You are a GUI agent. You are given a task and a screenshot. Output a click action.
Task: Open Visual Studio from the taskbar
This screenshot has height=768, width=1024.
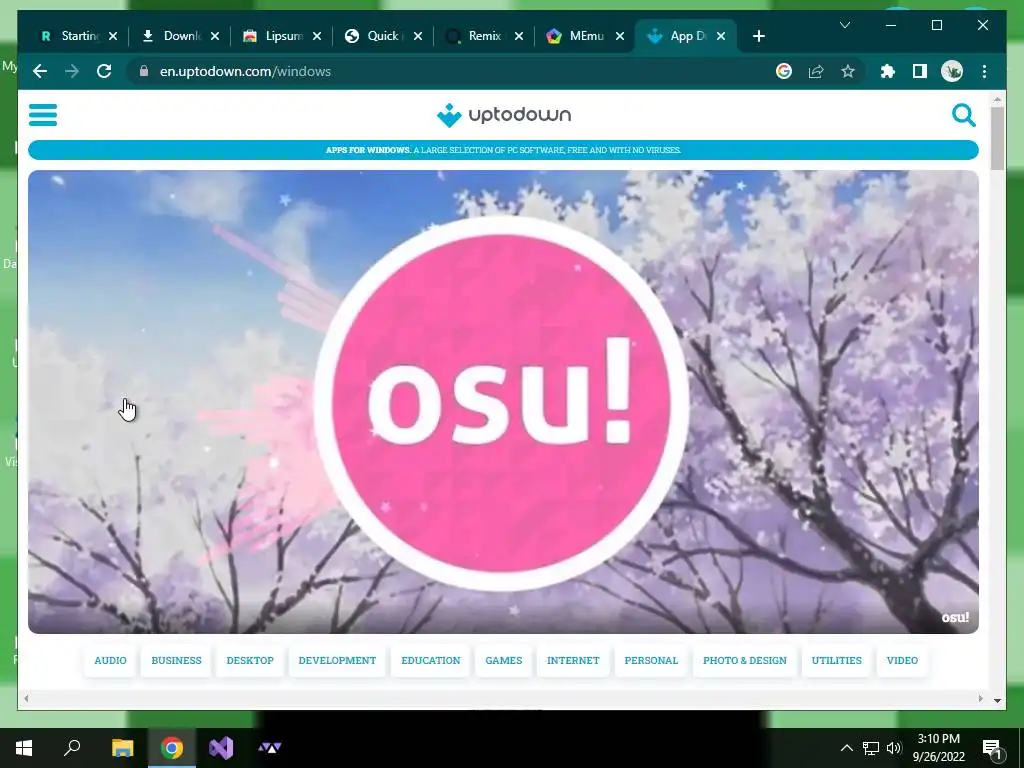click(221, 748)
